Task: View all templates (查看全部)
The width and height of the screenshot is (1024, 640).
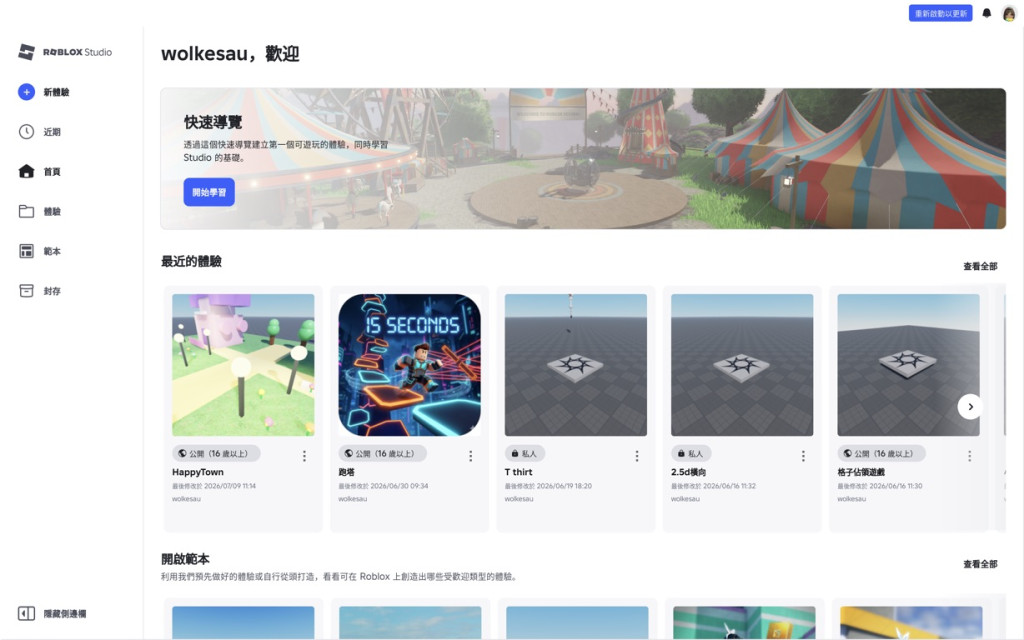Action: pos(980,564)
